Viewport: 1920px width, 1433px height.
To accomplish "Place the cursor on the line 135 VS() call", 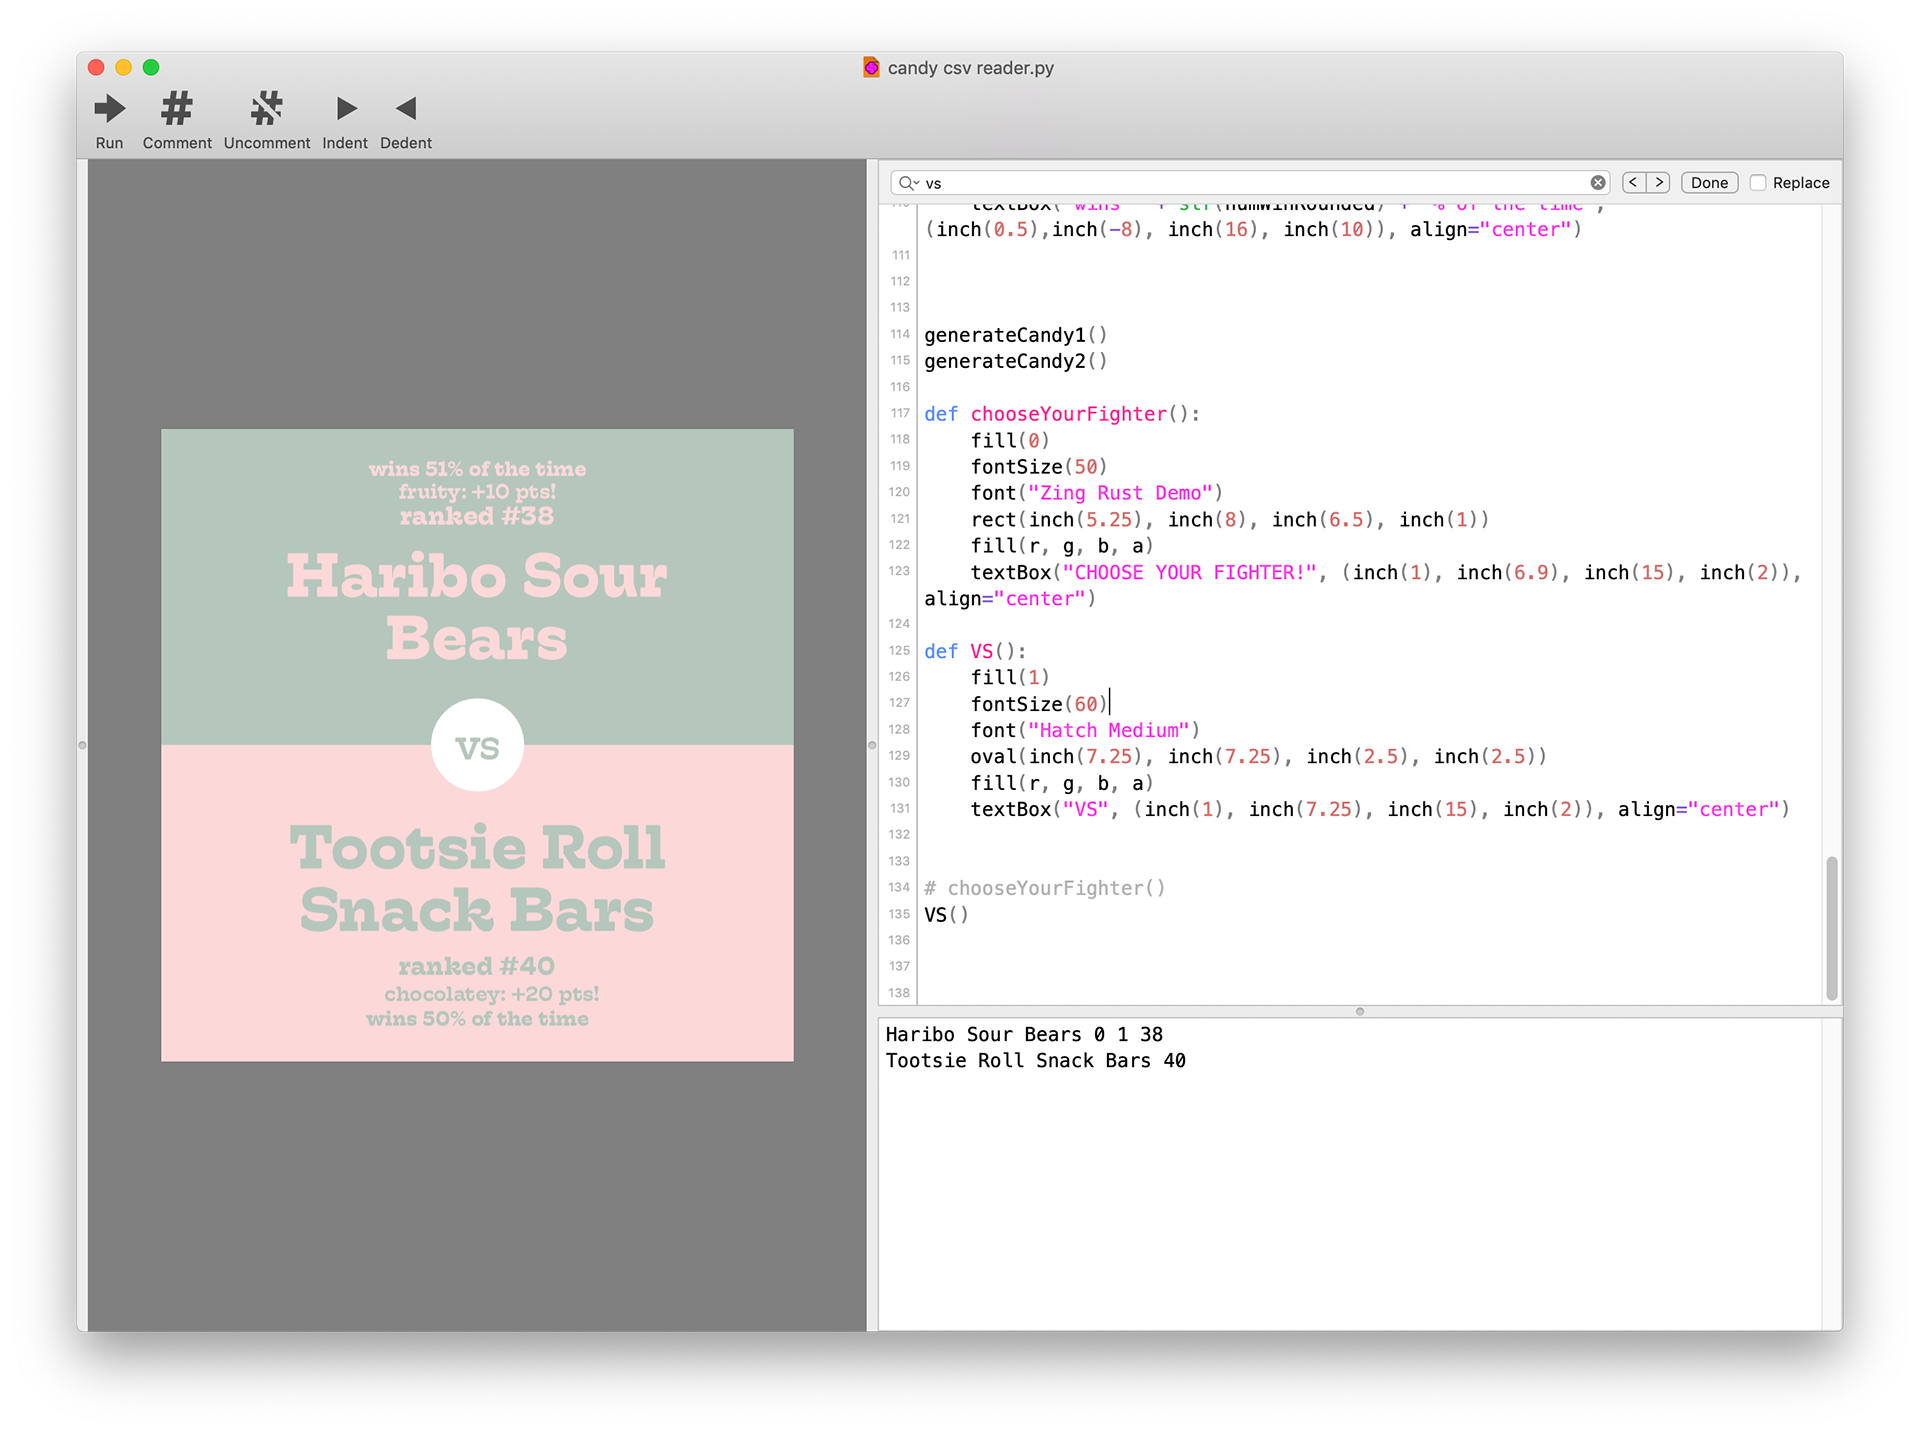I will tap(946, 915).
